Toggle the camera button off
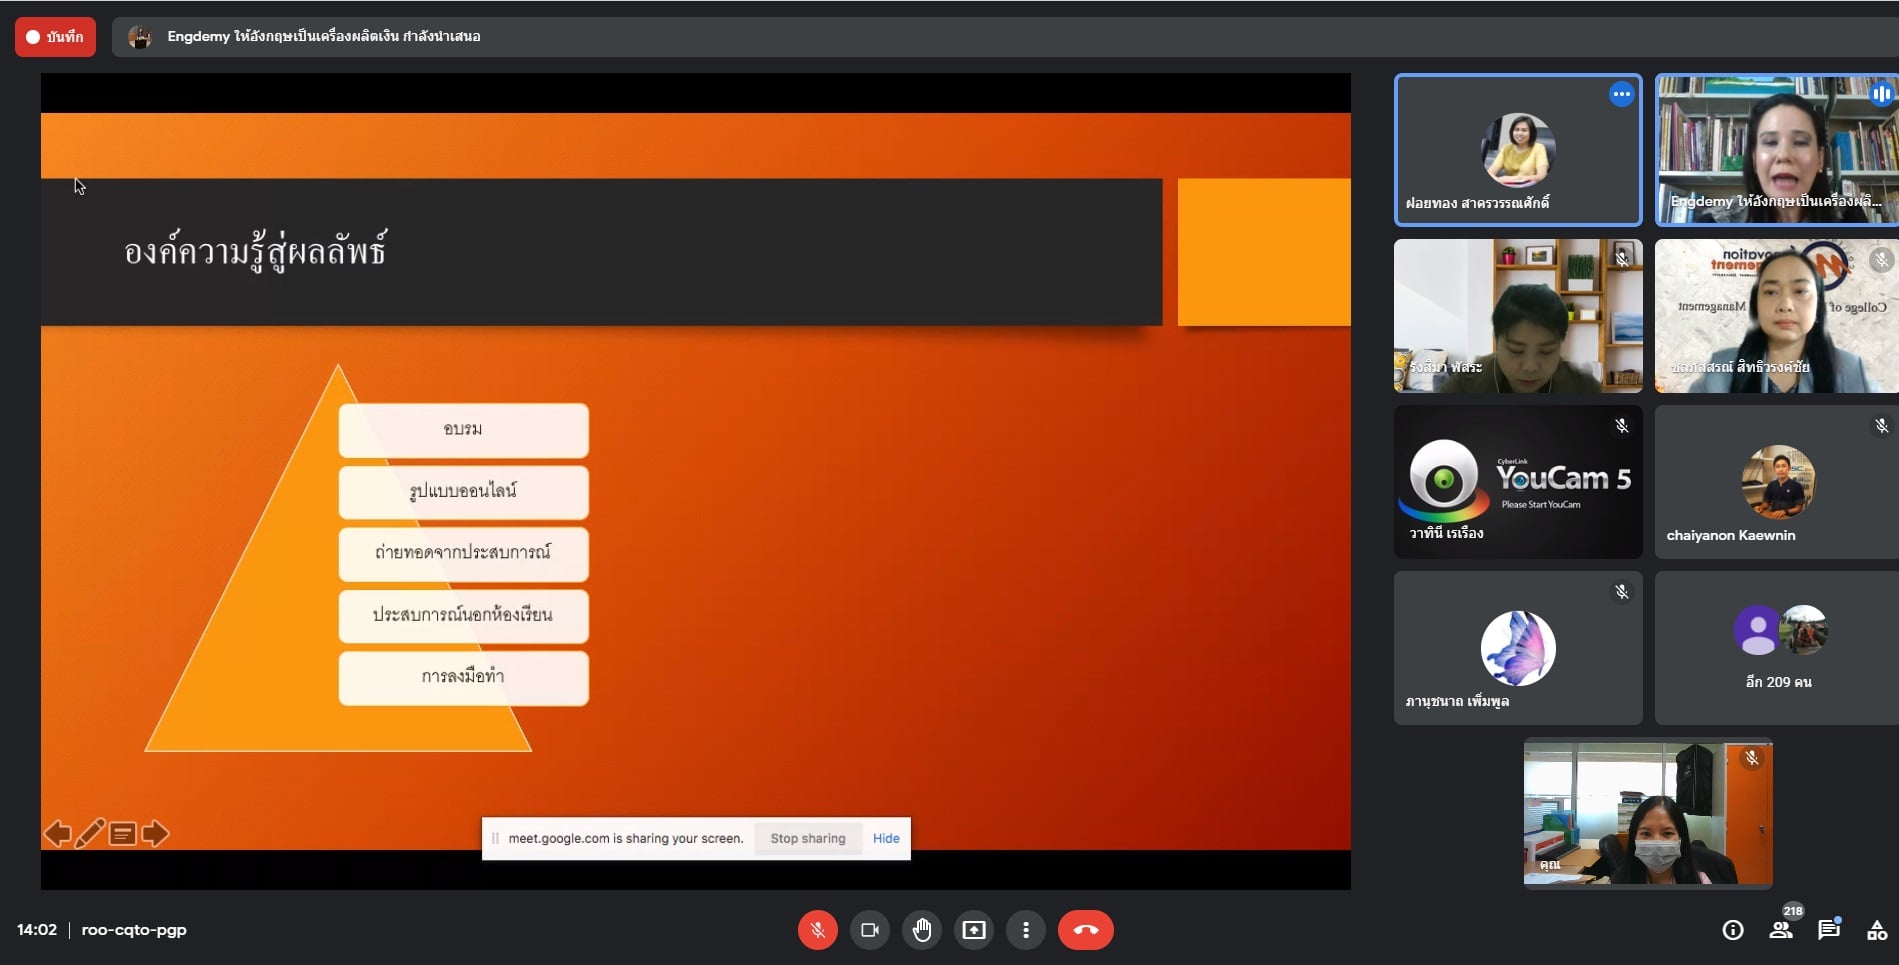The width and height of the screenshot is (1899, 965). (x=869, y=930)
